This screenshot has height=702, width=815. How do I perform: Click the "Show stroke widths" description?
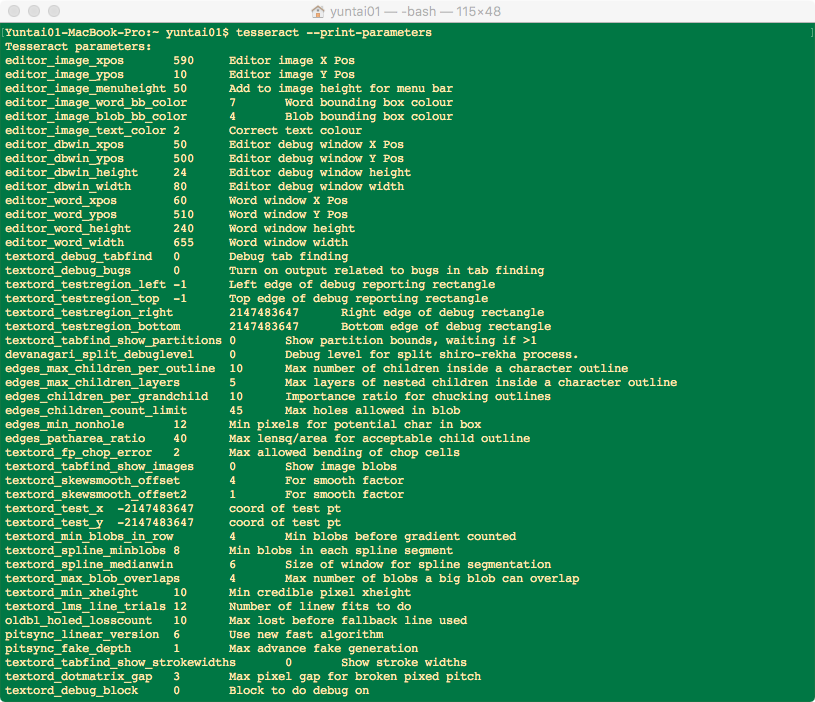tap(403, 664)
